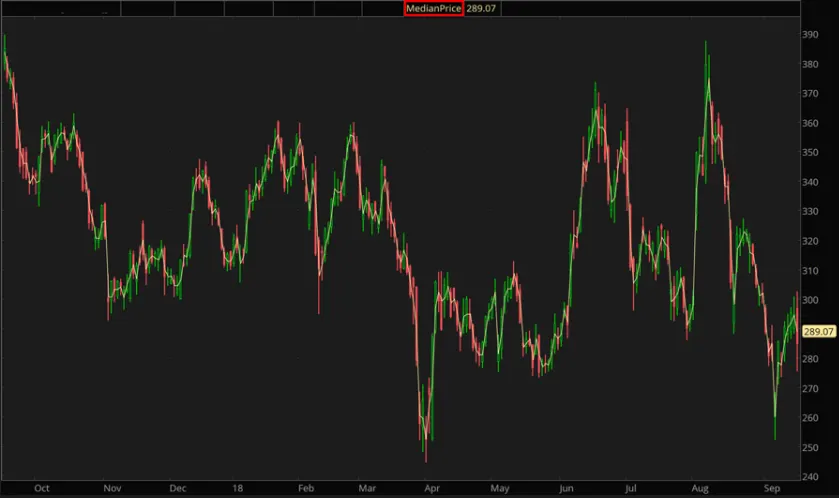Viewport: 839px width, 498px height.
Task: Click the 270 price axis label
Action: [x=810, y=389]
